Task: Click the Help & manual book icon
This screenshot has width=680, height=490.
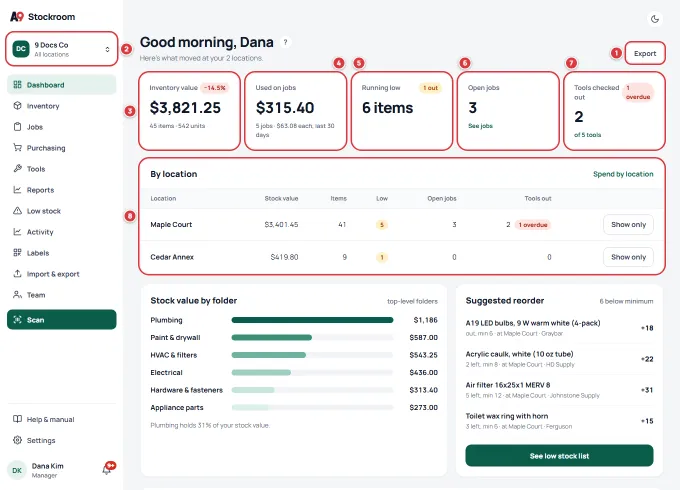Action: (x=17, y=419)
